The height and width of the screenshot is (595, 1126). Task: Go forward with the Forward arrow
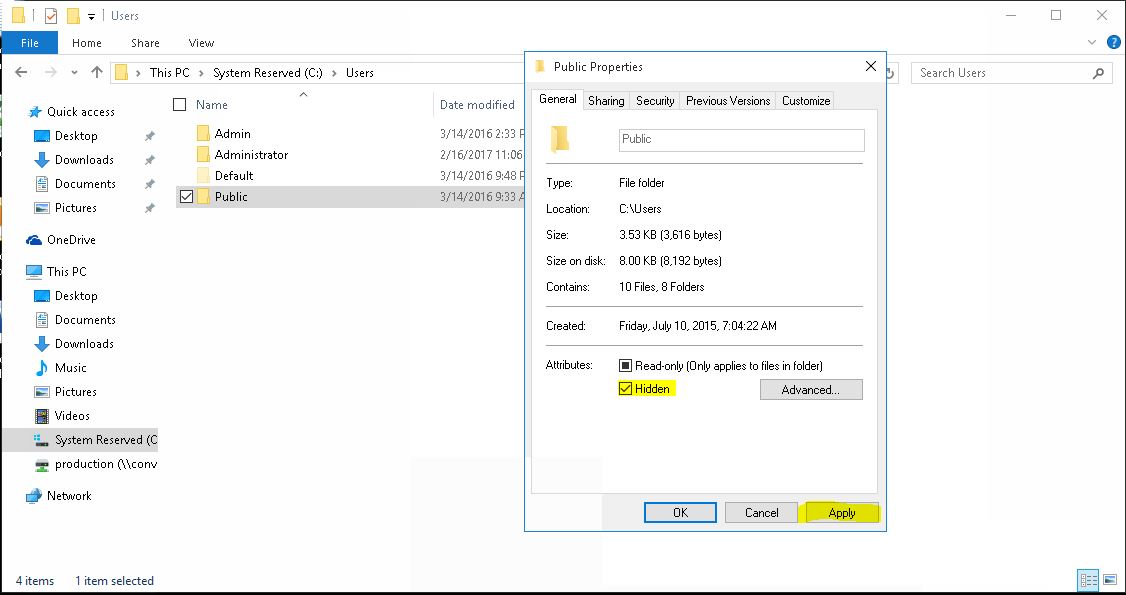(x=50, y=72)
